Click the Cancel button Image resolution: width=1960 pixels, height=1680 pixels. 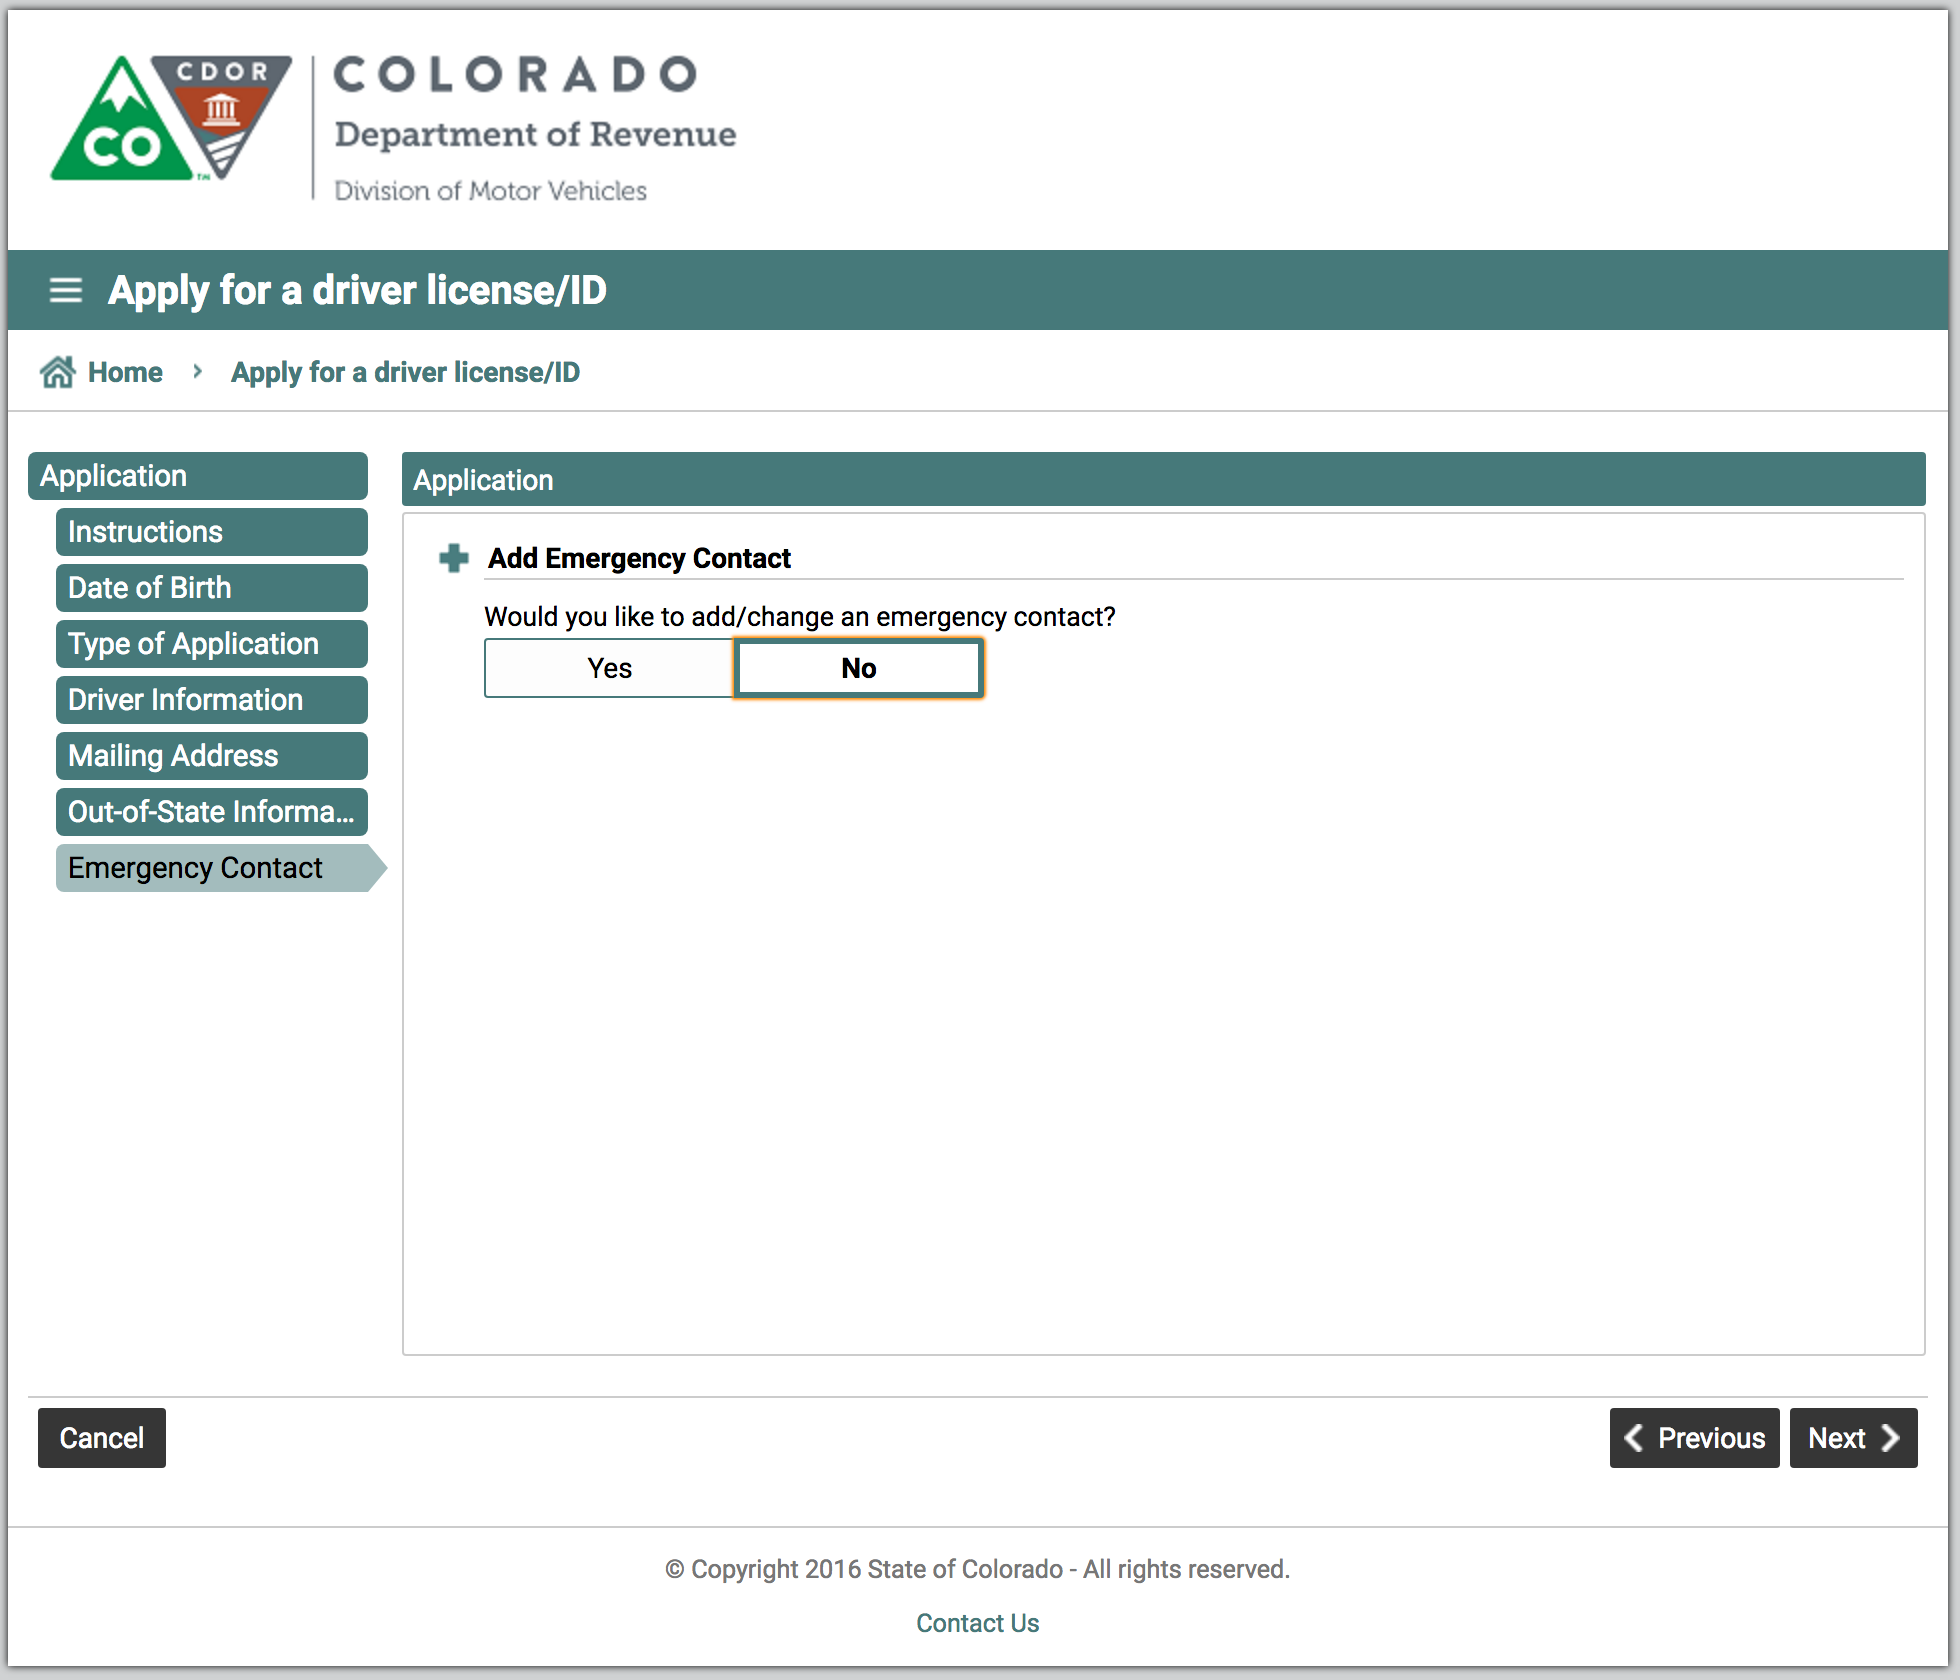[102, 1438]
